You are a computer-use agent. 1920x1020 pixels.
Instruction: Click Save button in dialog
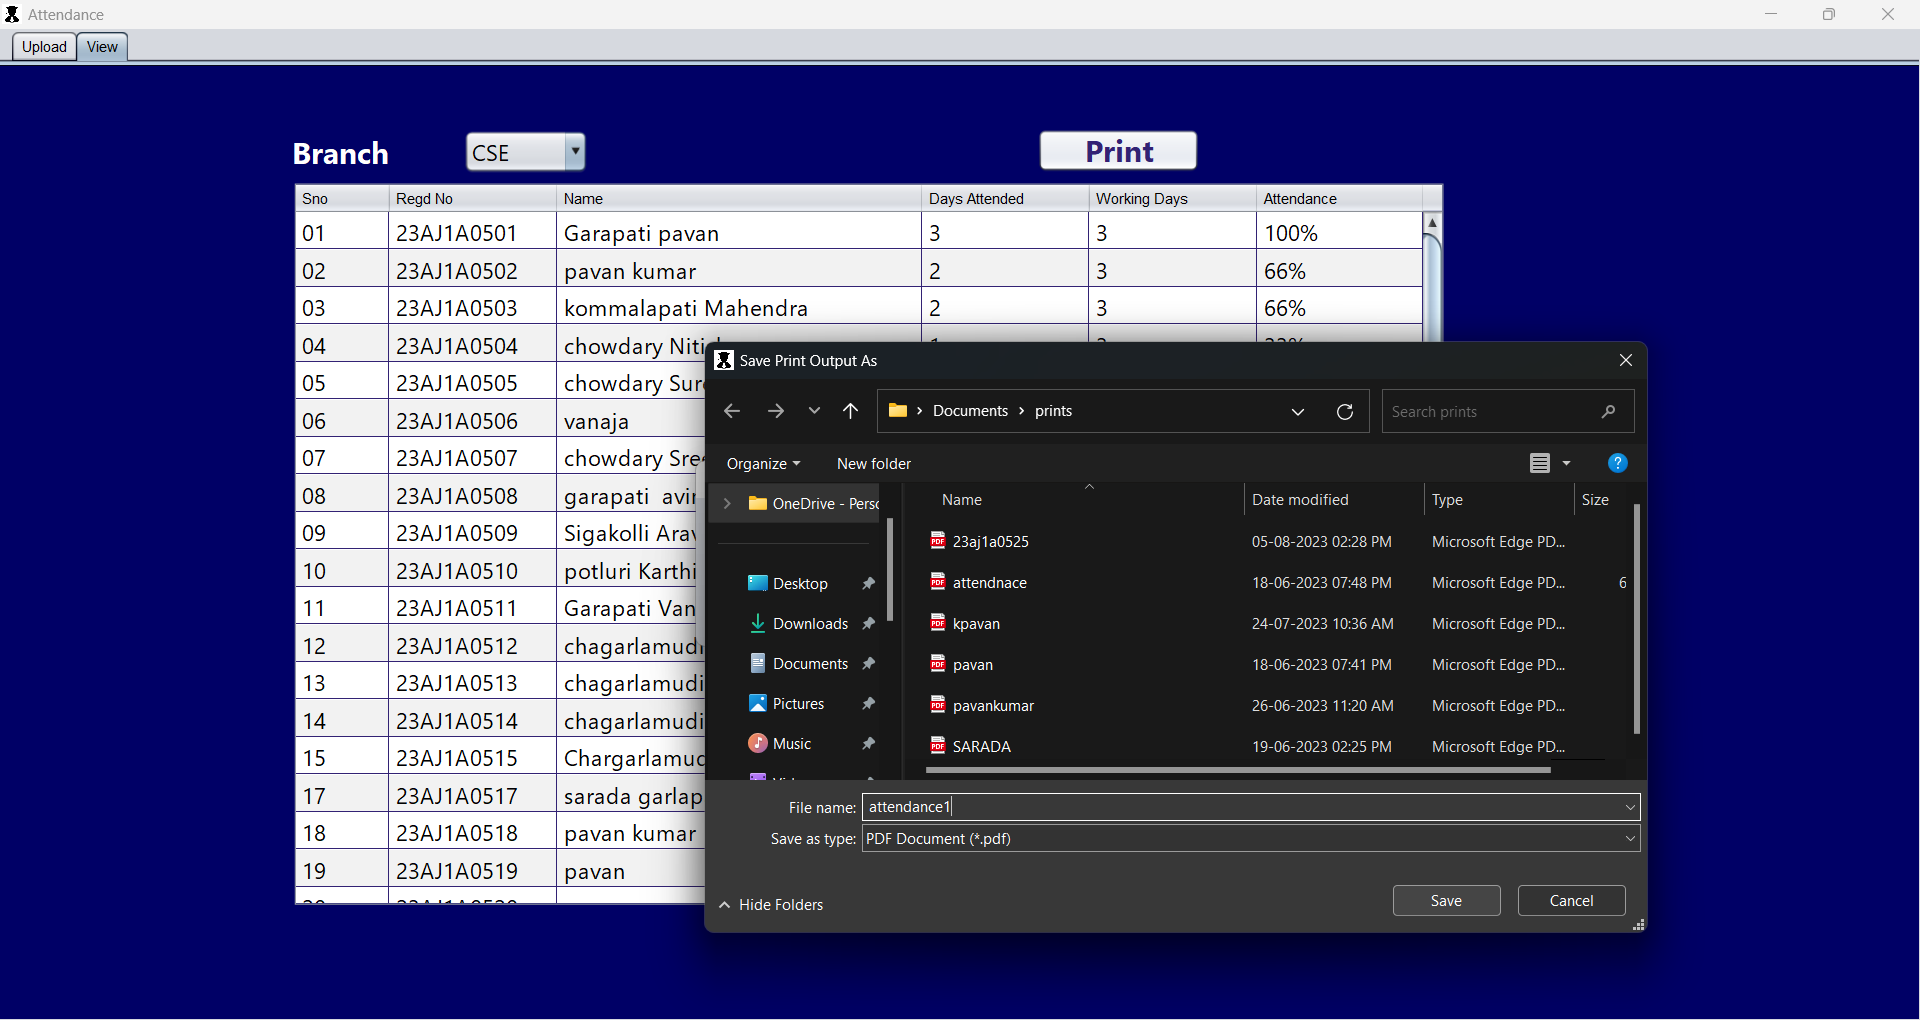[x=1446, y=901]
